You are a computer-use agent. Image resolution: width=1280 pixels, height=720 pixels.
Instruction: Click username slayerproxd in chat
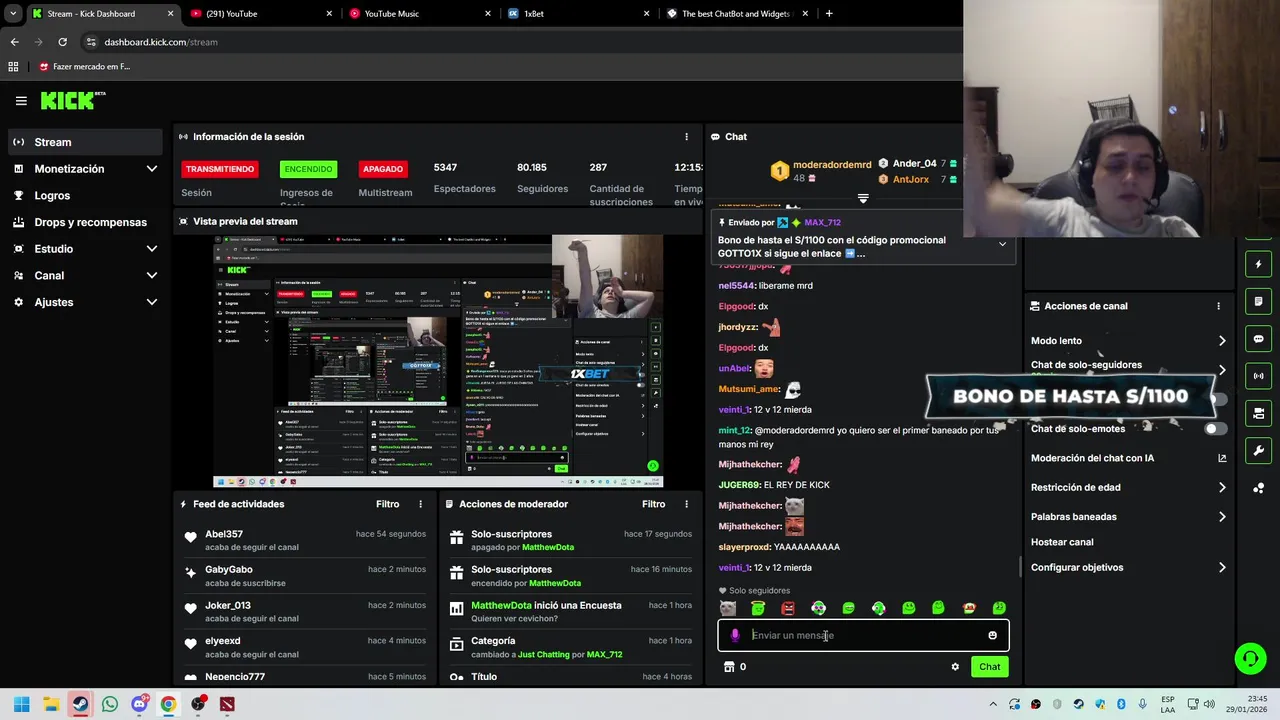click(x=744, y=547)
